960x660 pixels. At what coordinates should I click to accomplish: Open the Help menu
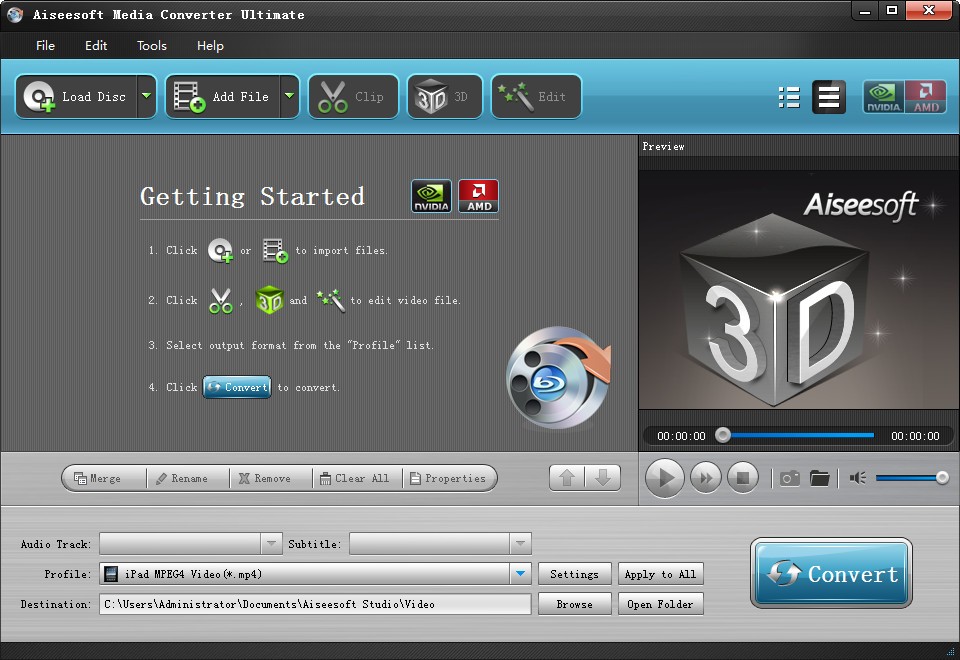tap(210, 46)
